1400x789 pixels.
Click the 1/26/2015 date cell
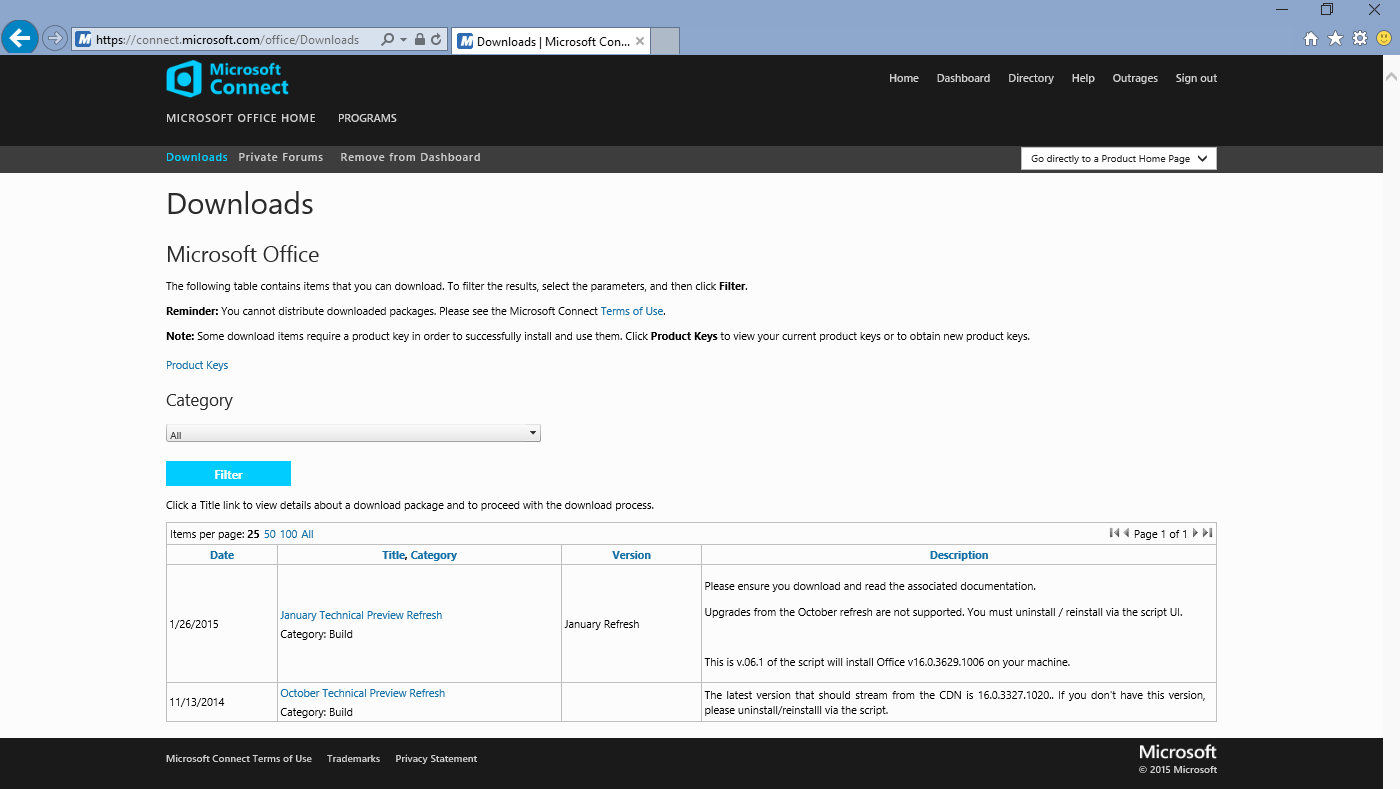click(222, 624)
